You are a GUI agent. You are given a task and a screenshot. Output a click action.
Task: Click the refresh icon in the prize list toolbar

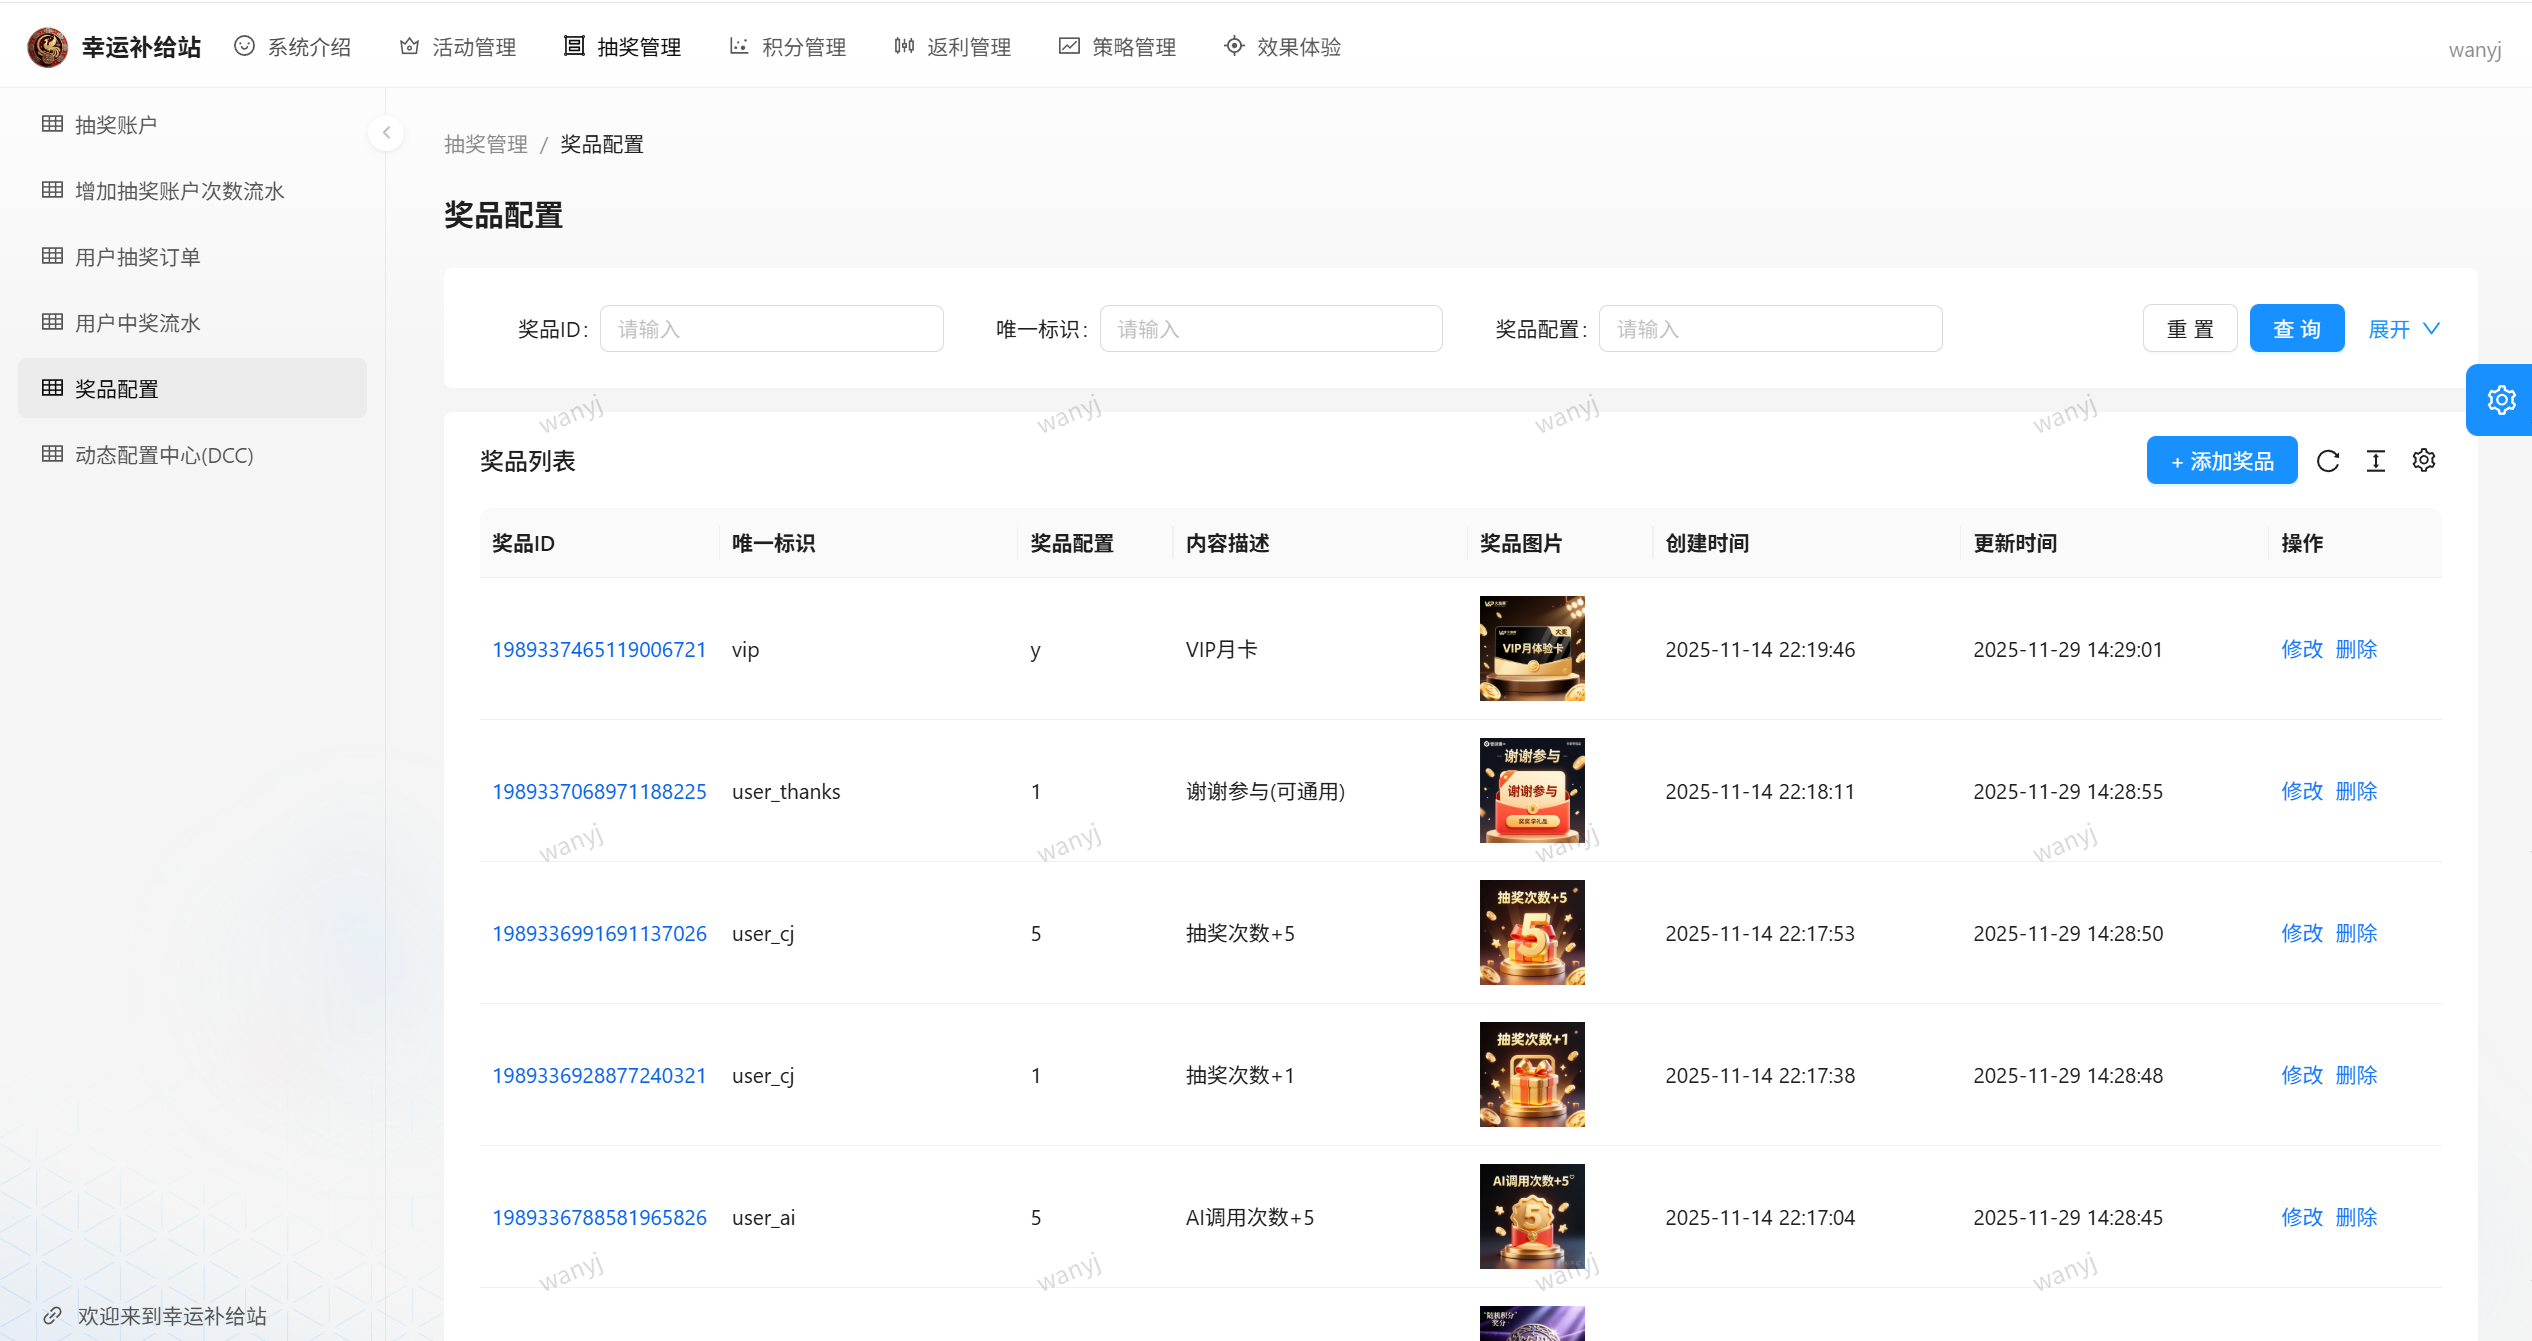click(x=2327, y=461)
